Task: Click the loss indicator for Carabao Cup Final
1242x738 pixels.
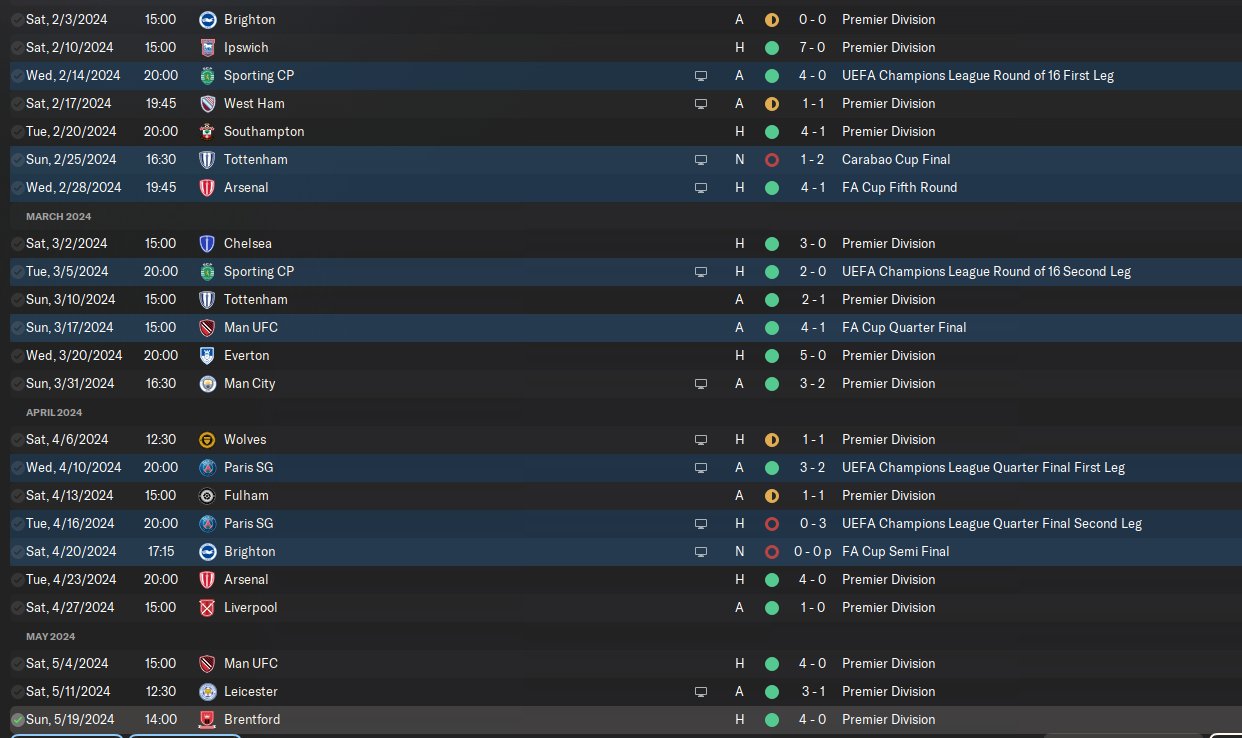Action: pos(772,160)
